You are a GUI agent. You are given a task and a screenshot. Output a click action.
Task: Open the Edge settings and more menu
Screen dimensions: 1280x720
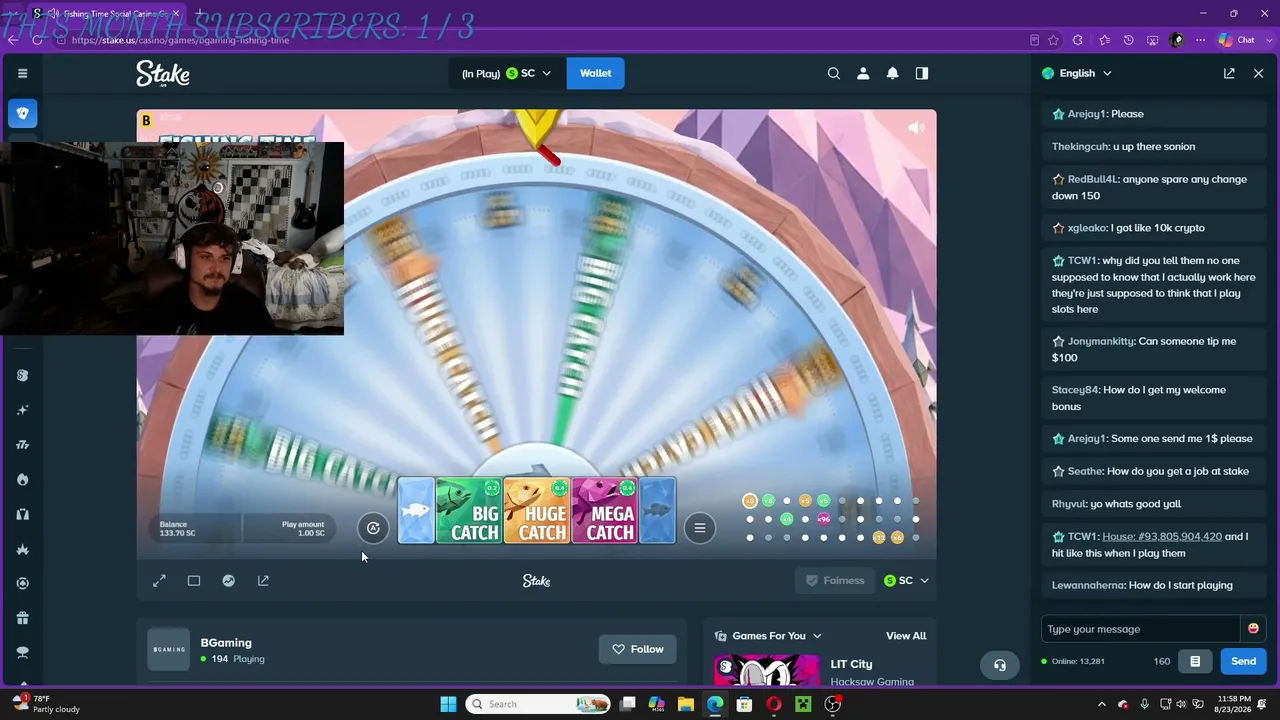(x=1200, y=40)
